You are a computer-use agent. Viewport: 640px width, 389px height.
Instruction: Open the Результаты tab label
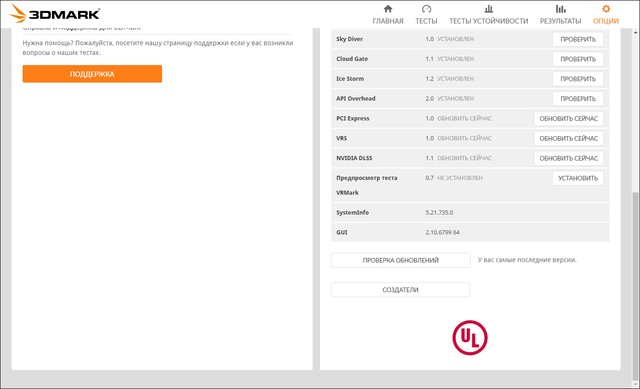pyautogui.click(x=560, y=21)
